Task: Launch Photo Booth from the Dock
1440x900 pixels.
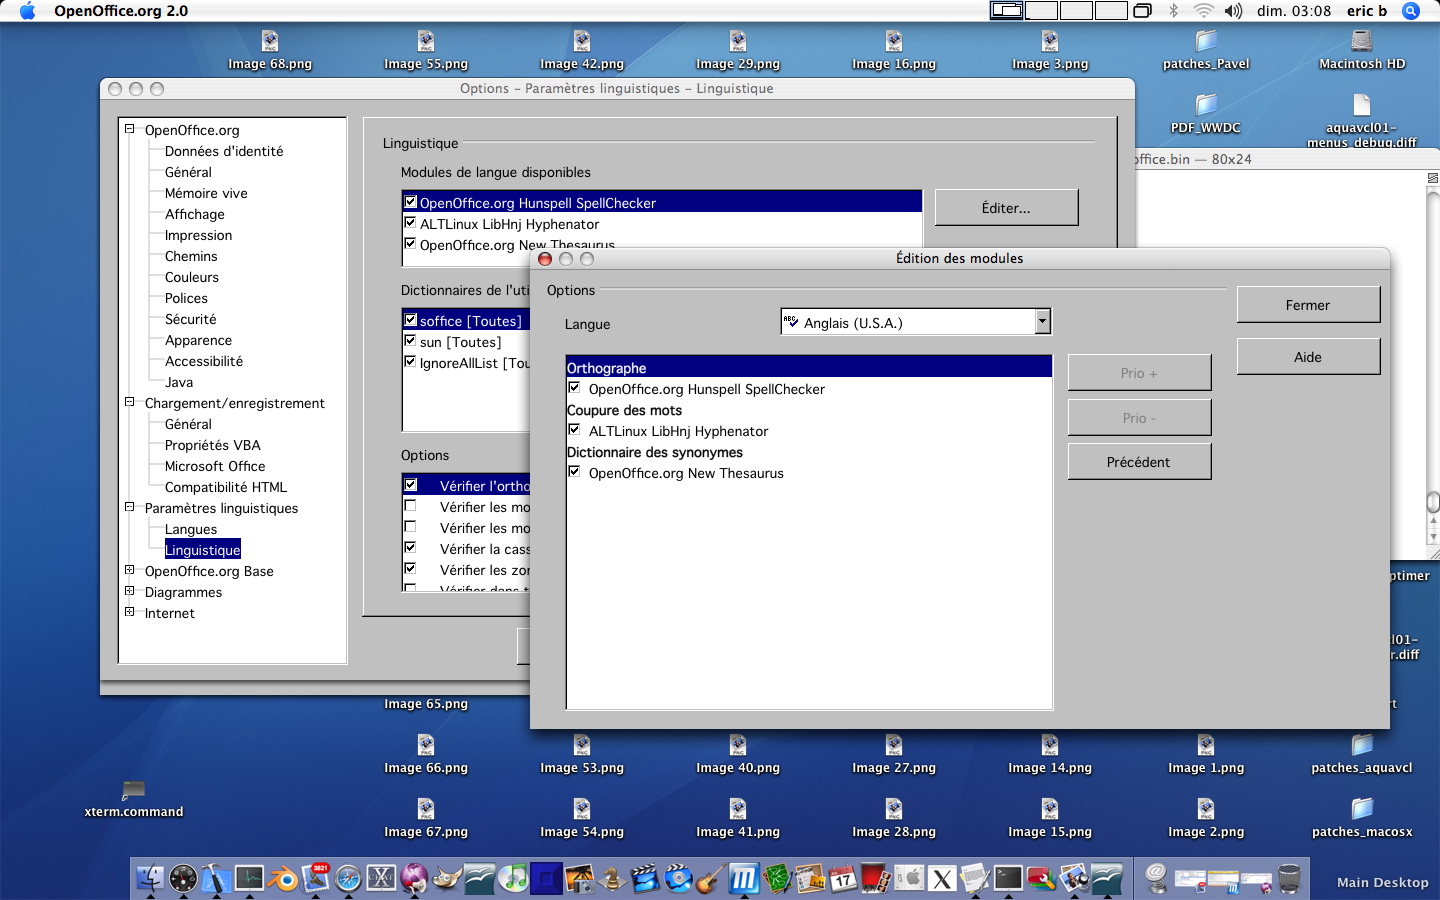Action: tap(876, 878)
